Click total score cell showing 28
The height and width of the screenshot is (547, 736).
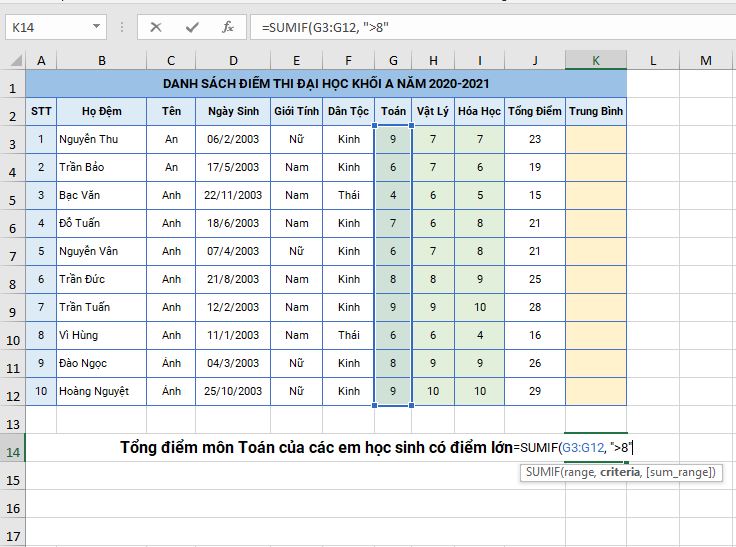(535, 308)
